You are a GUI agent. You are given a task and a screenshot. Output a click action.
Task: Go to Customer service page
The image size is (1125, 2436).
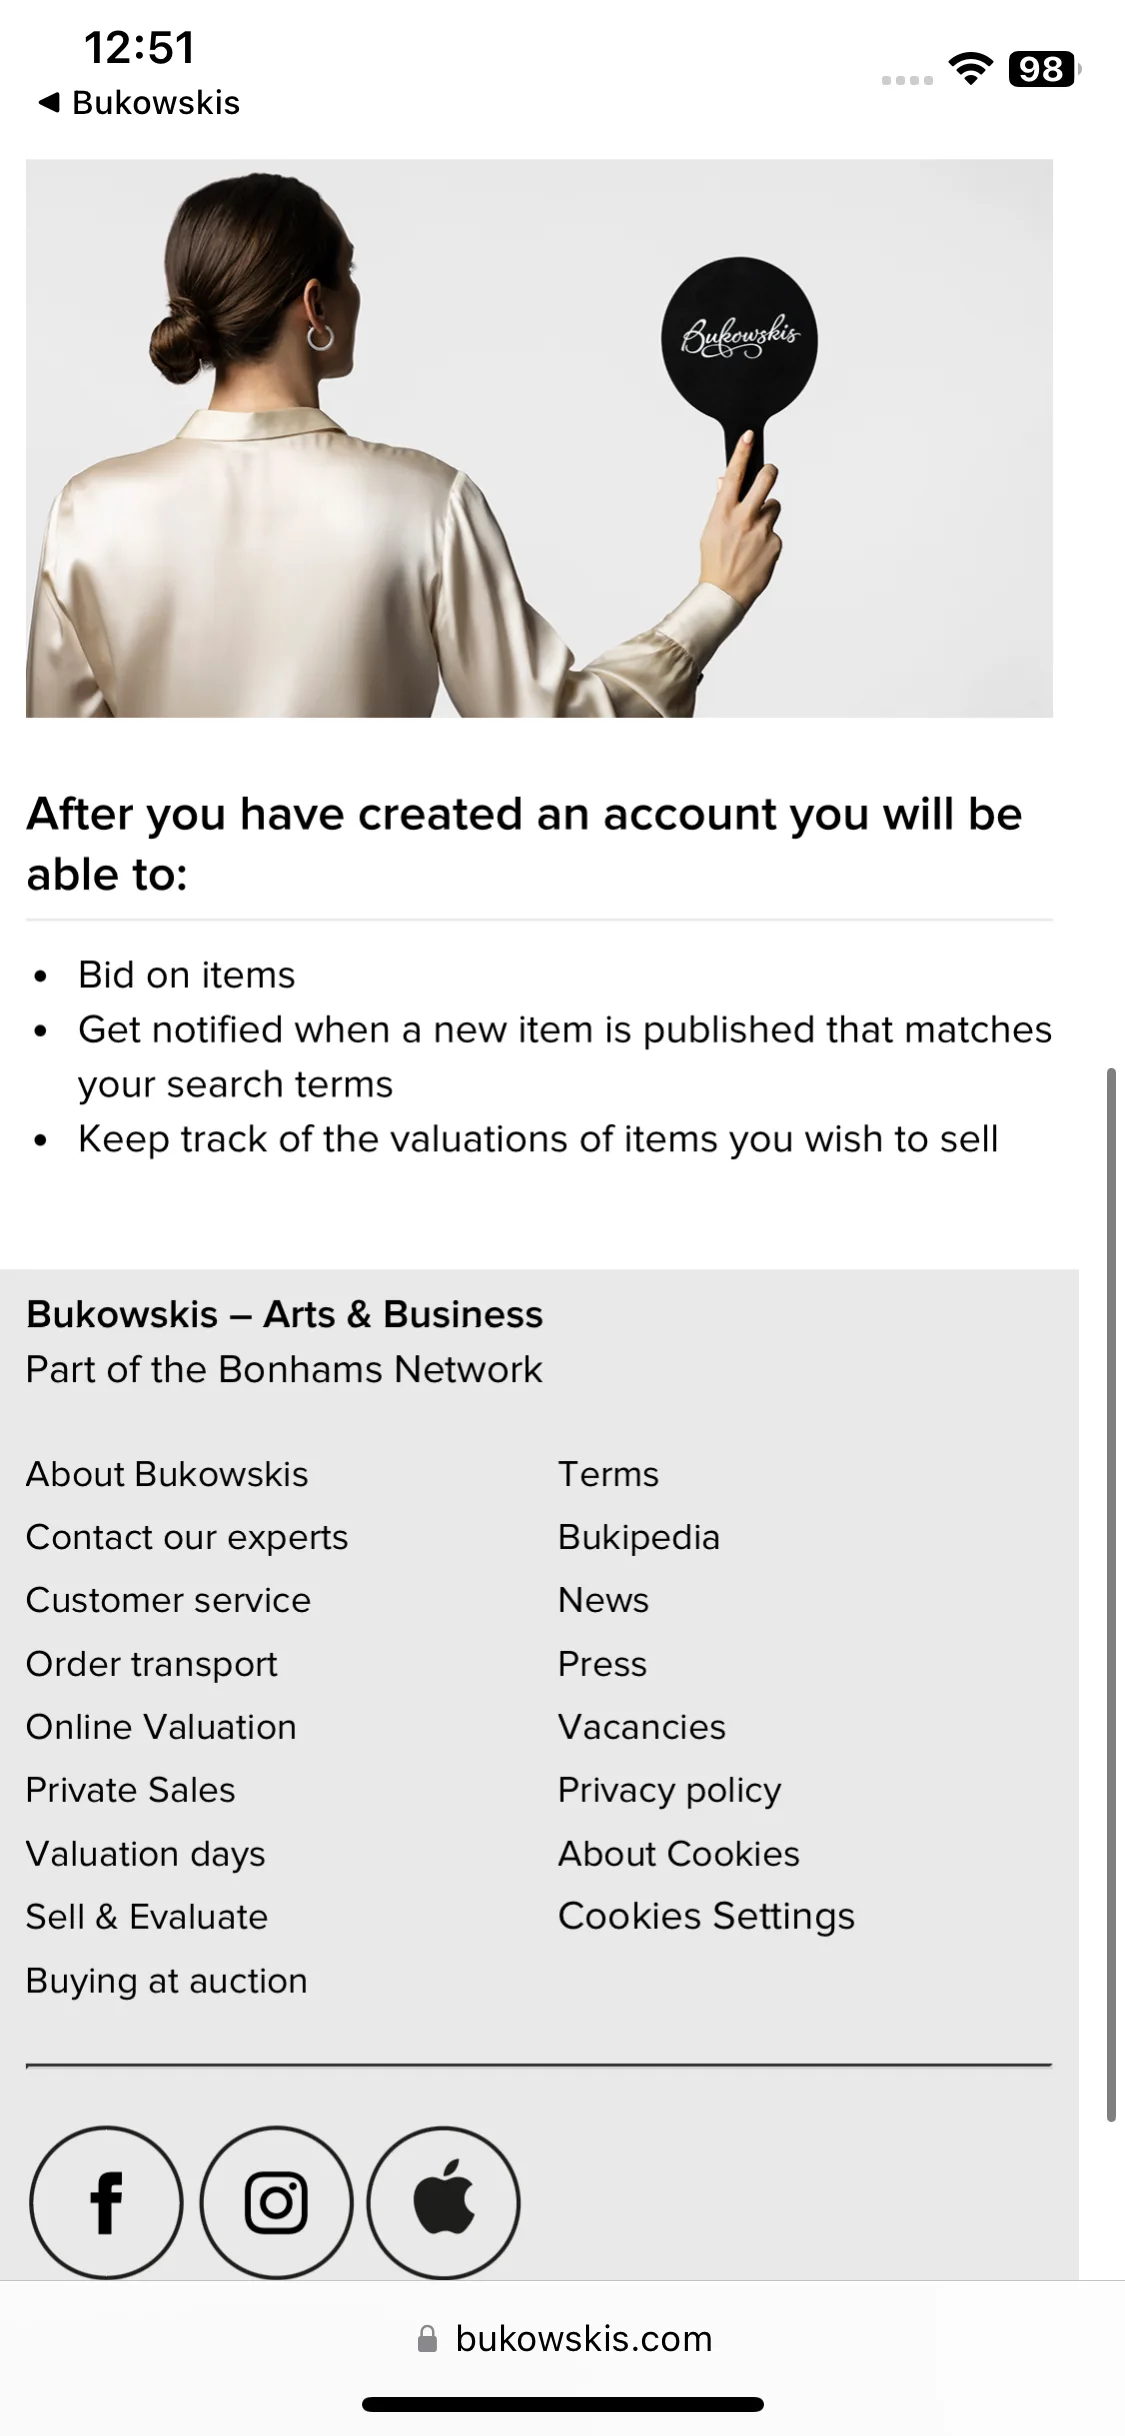point(168,1600)
